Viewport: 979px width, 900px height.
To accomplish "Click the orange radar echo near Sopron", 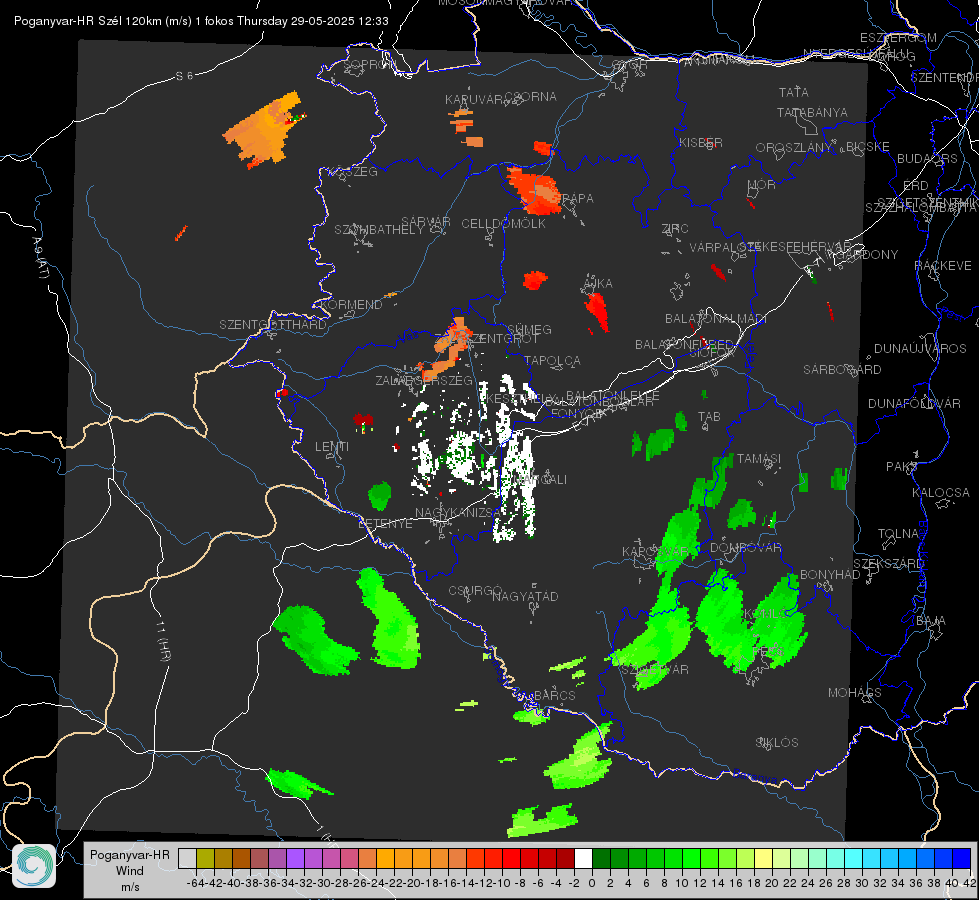I will pyautogui.click(x=263, y=129).
